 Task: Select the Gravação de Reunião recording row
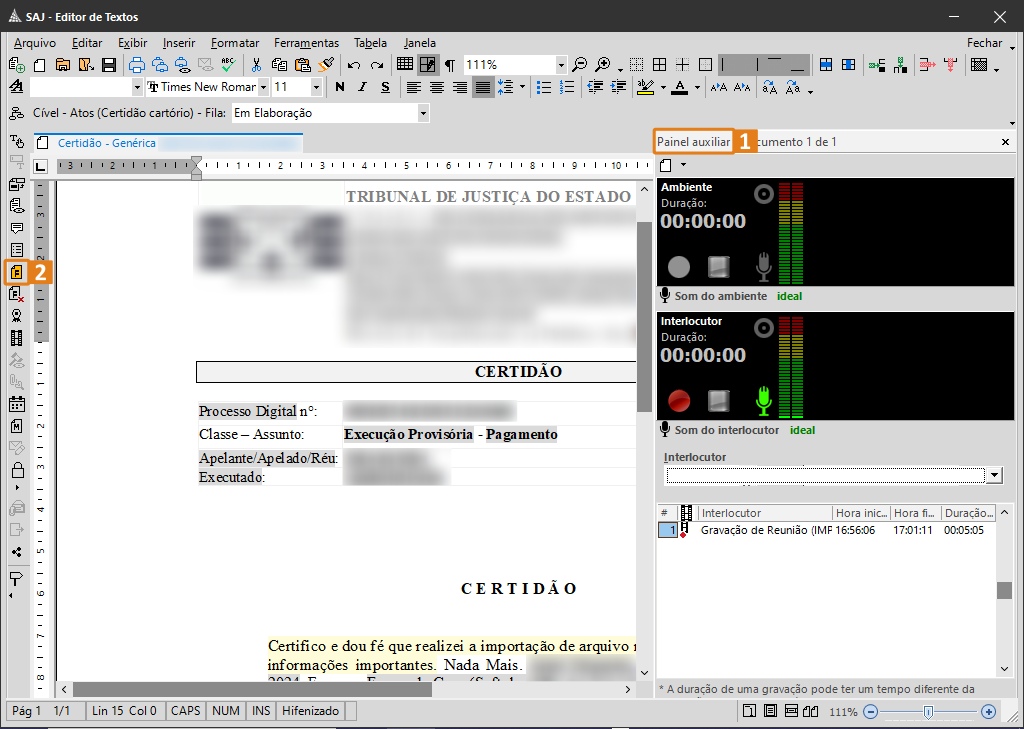826,530
